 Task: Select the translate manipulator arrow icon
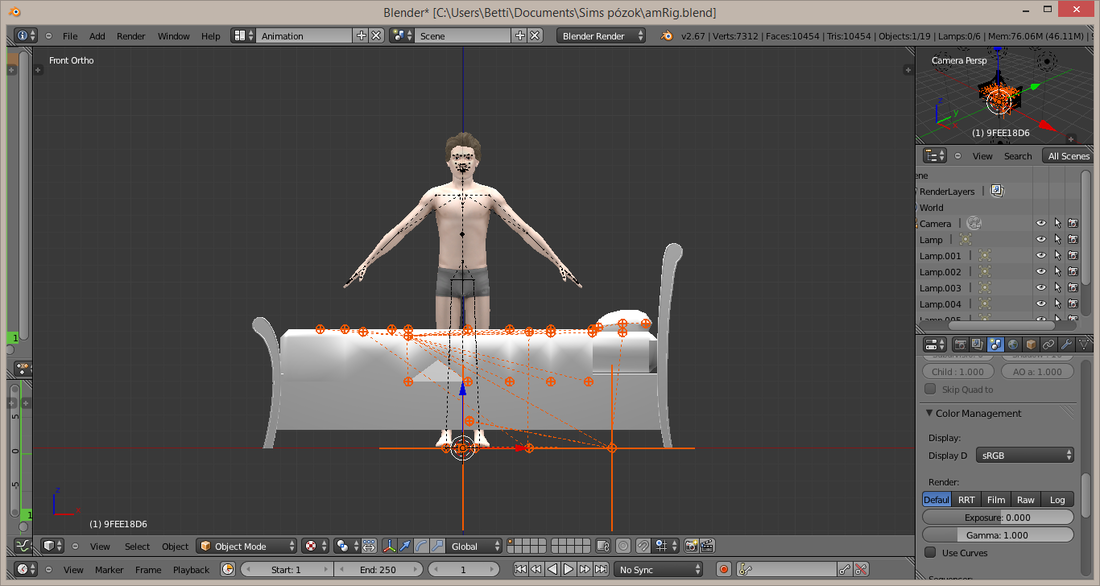[405, 546]
